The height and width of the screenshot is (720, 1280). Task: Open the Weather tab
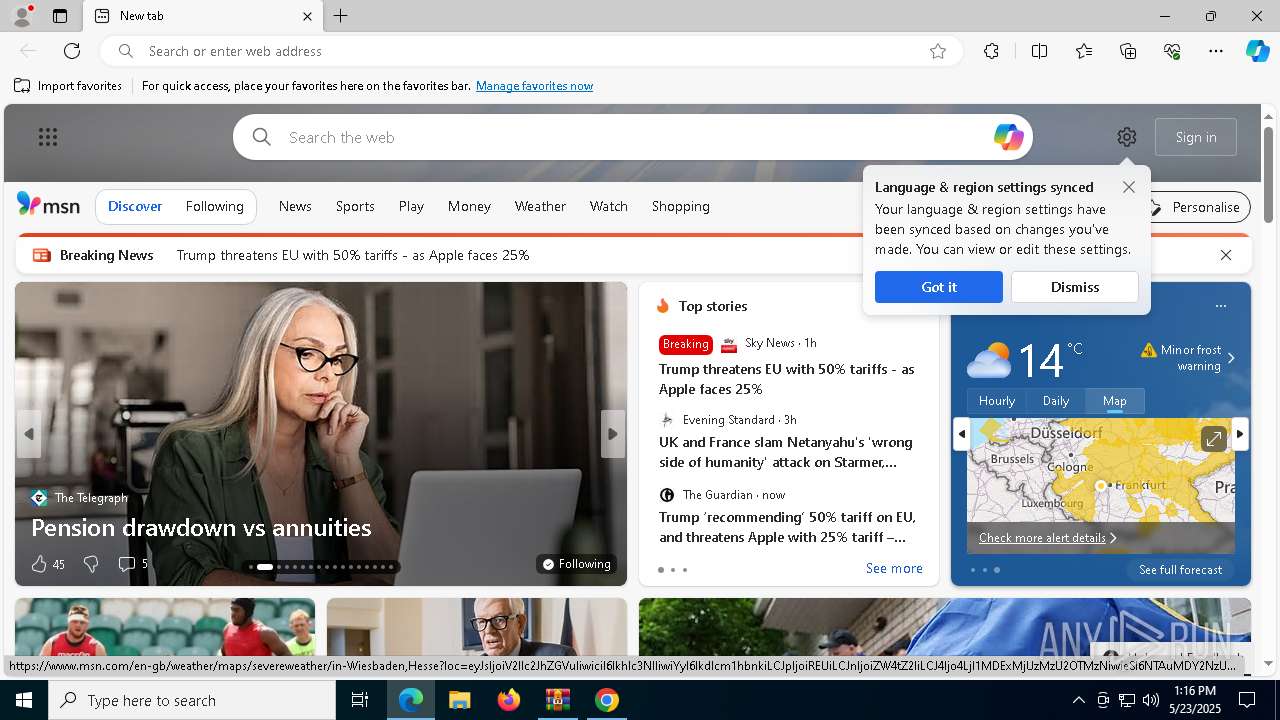[540, 206]
